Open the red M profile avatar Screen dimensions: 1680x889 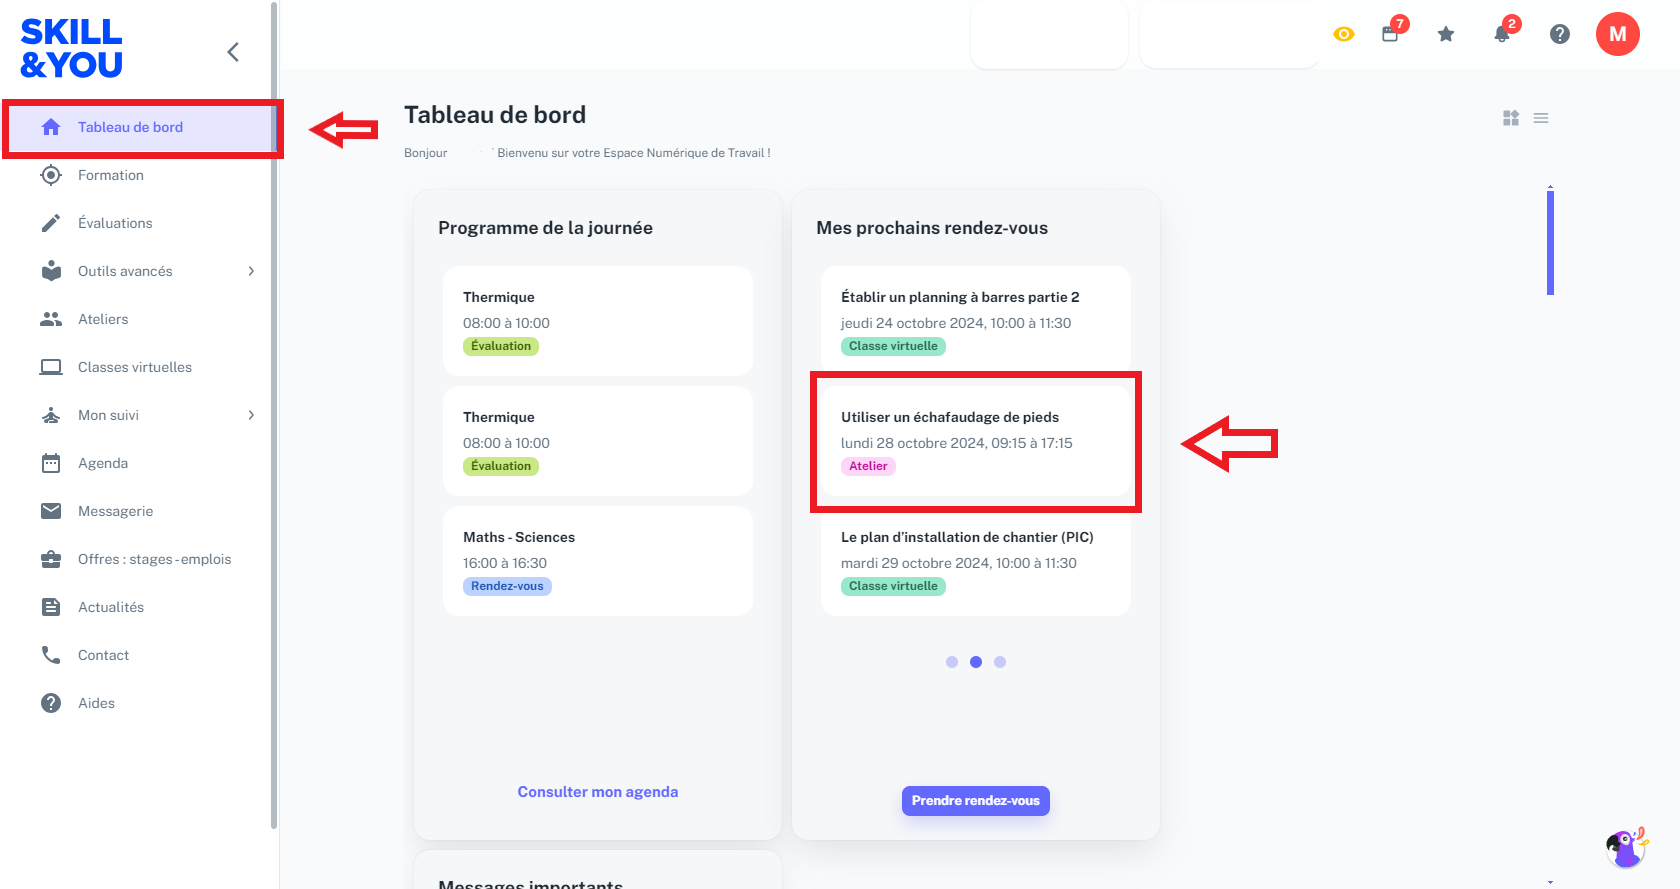[x=1618, y=34]
